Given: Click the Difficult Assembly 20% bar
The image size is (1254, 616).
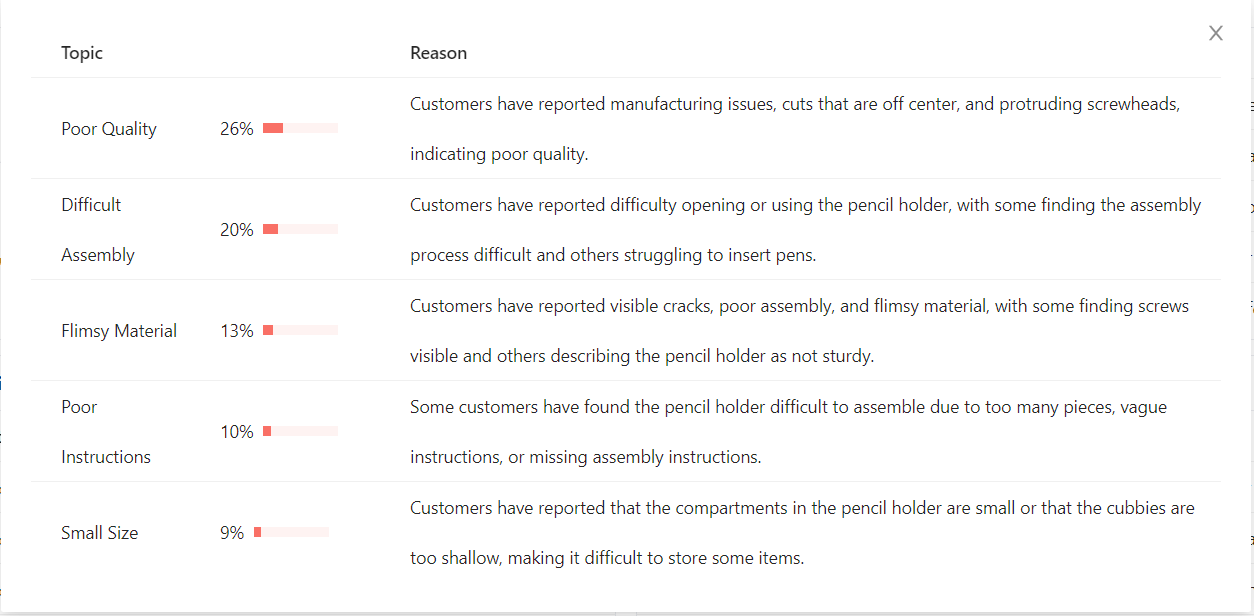Looking at the screenshot, I should click(300, 229).
